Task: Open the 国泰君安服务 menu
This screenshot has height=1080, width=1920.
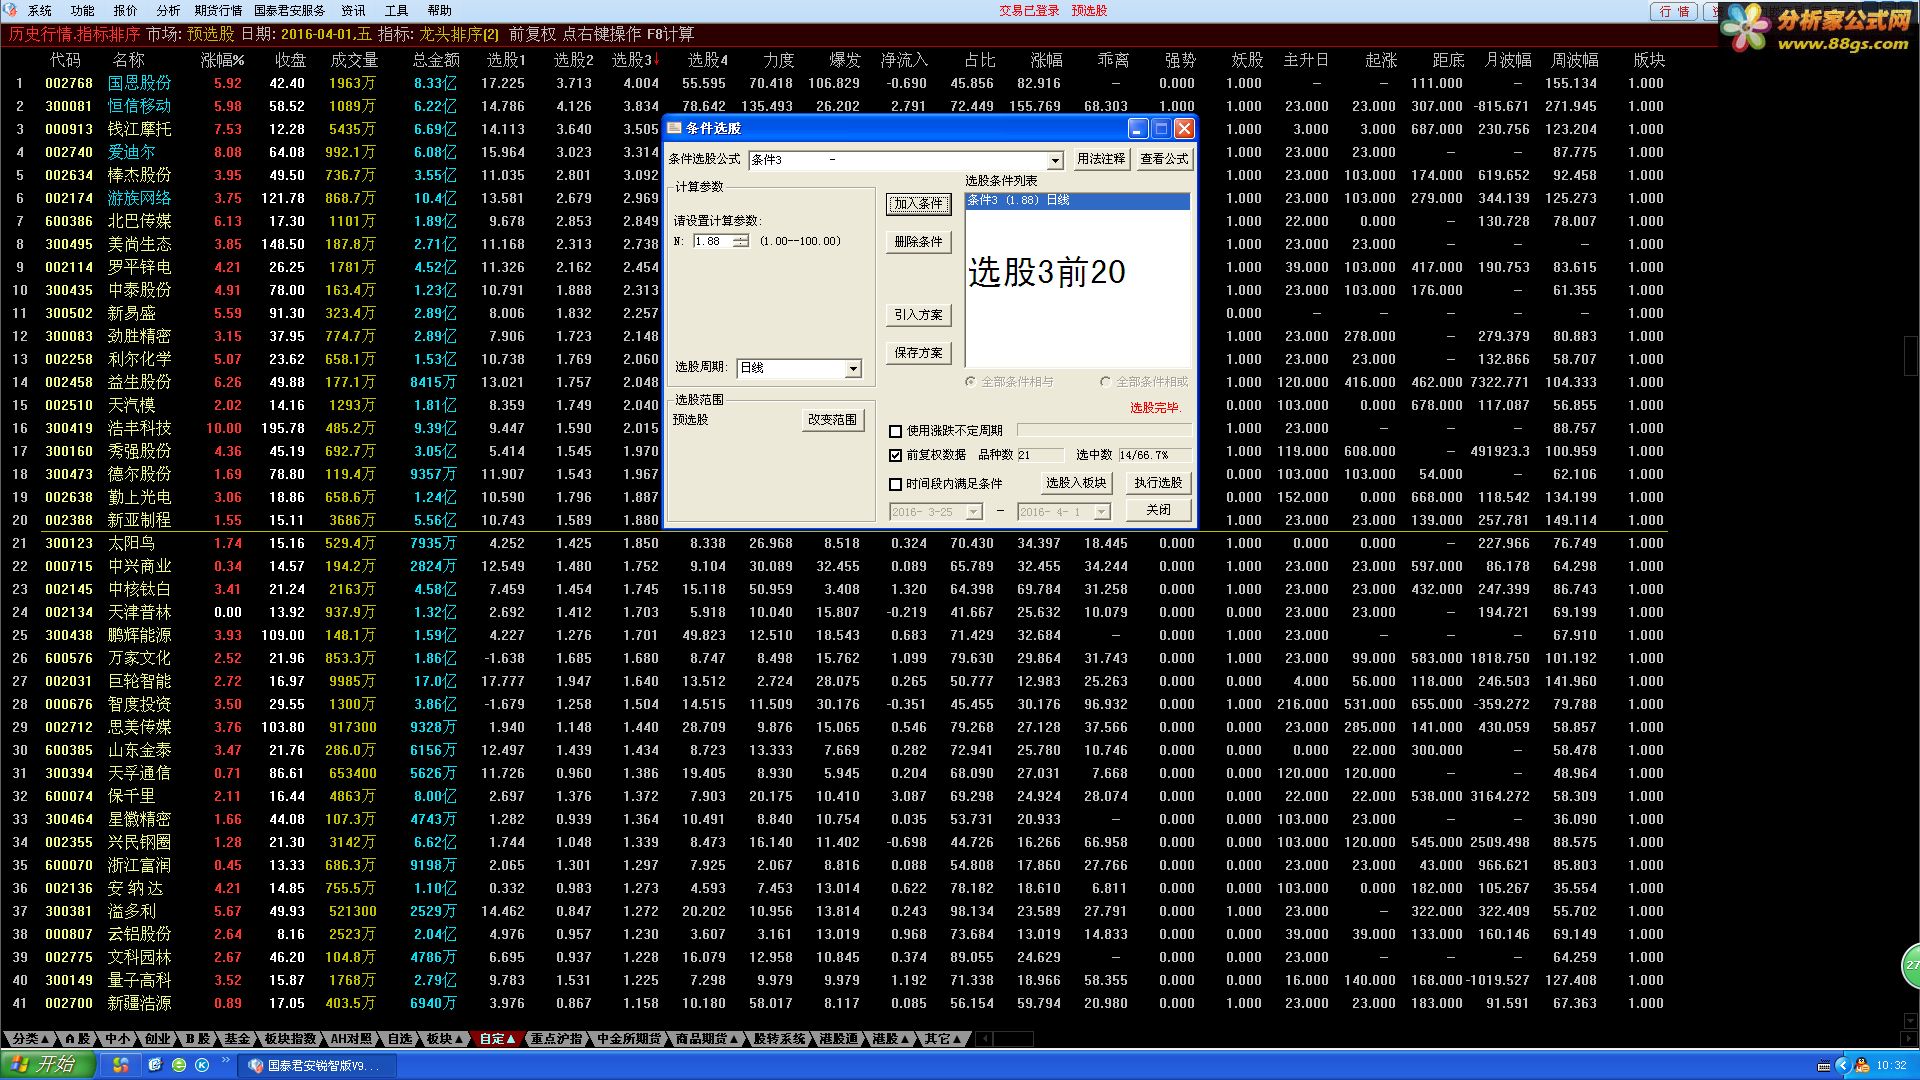Action: [289, 10]
